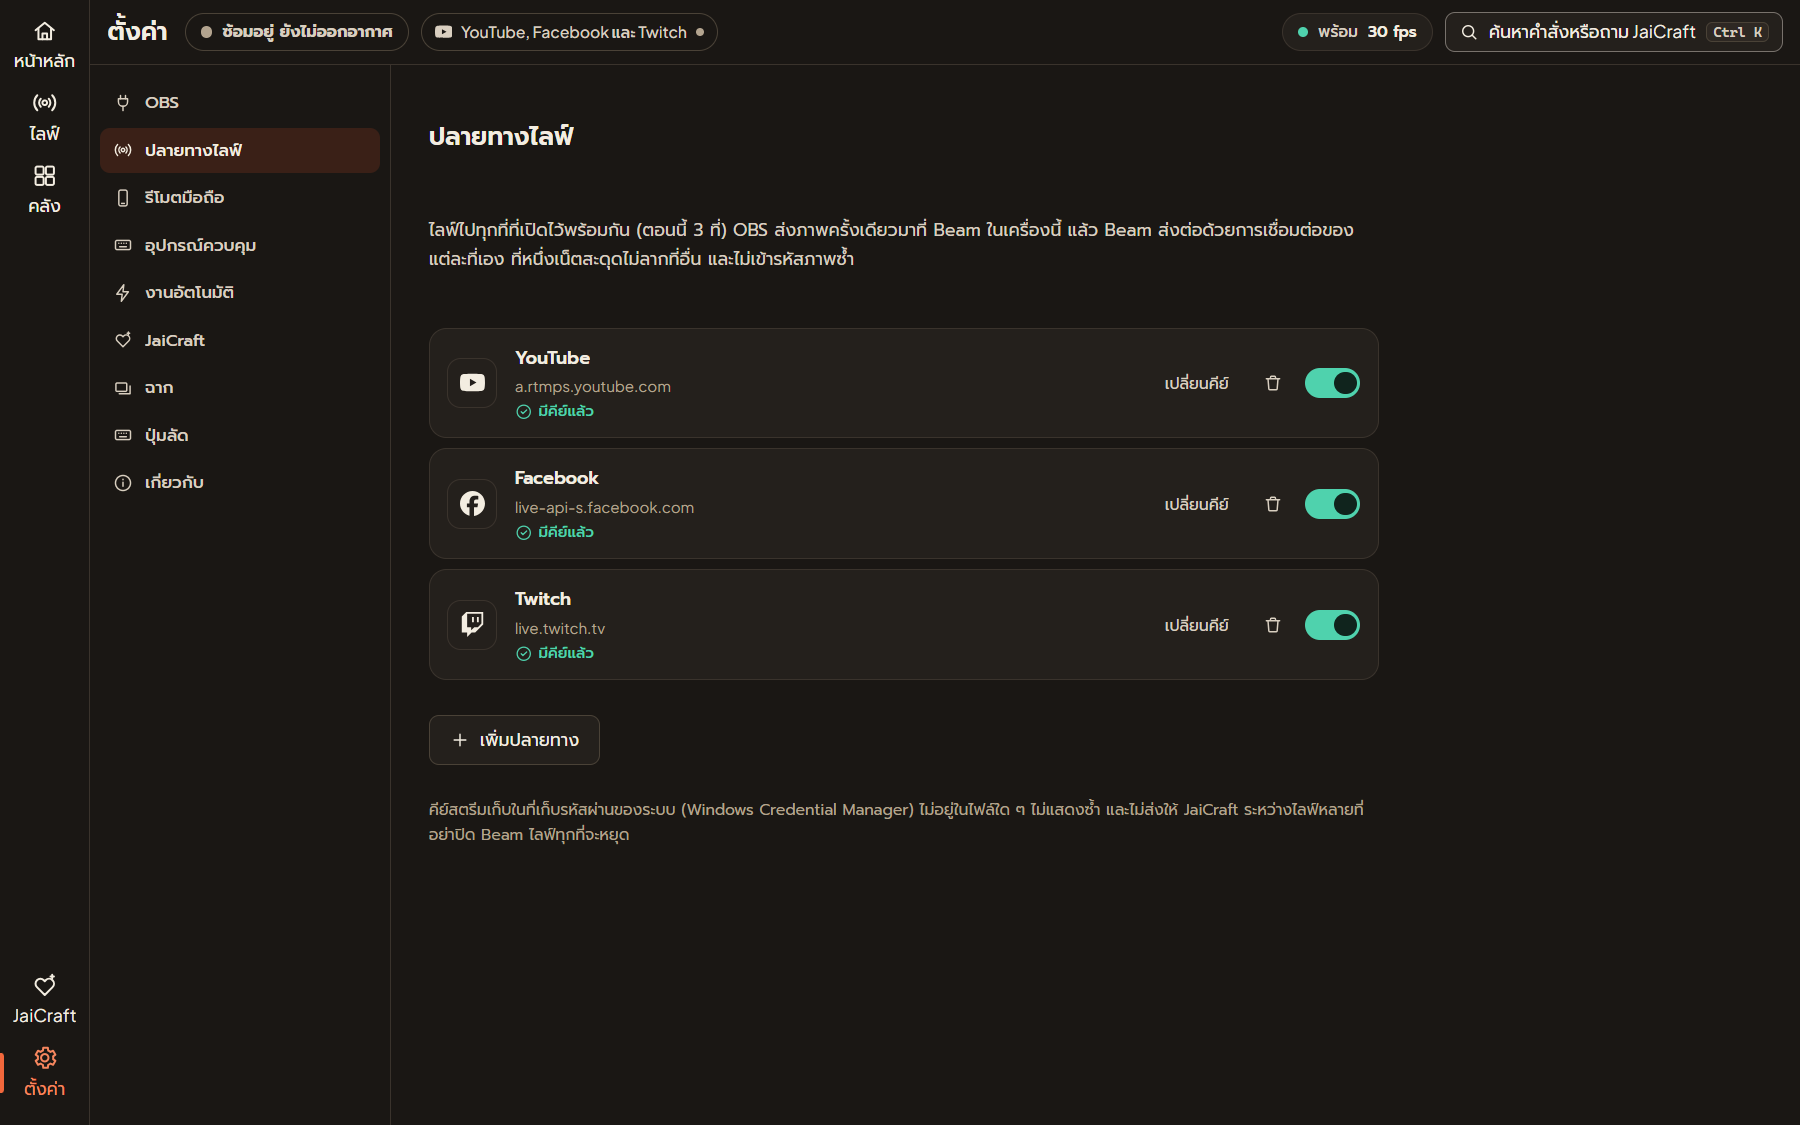Click เปลี่ยนคีย์ for Facebook
This screenshot has height=1125, width=1800.
pos(1196,504)
